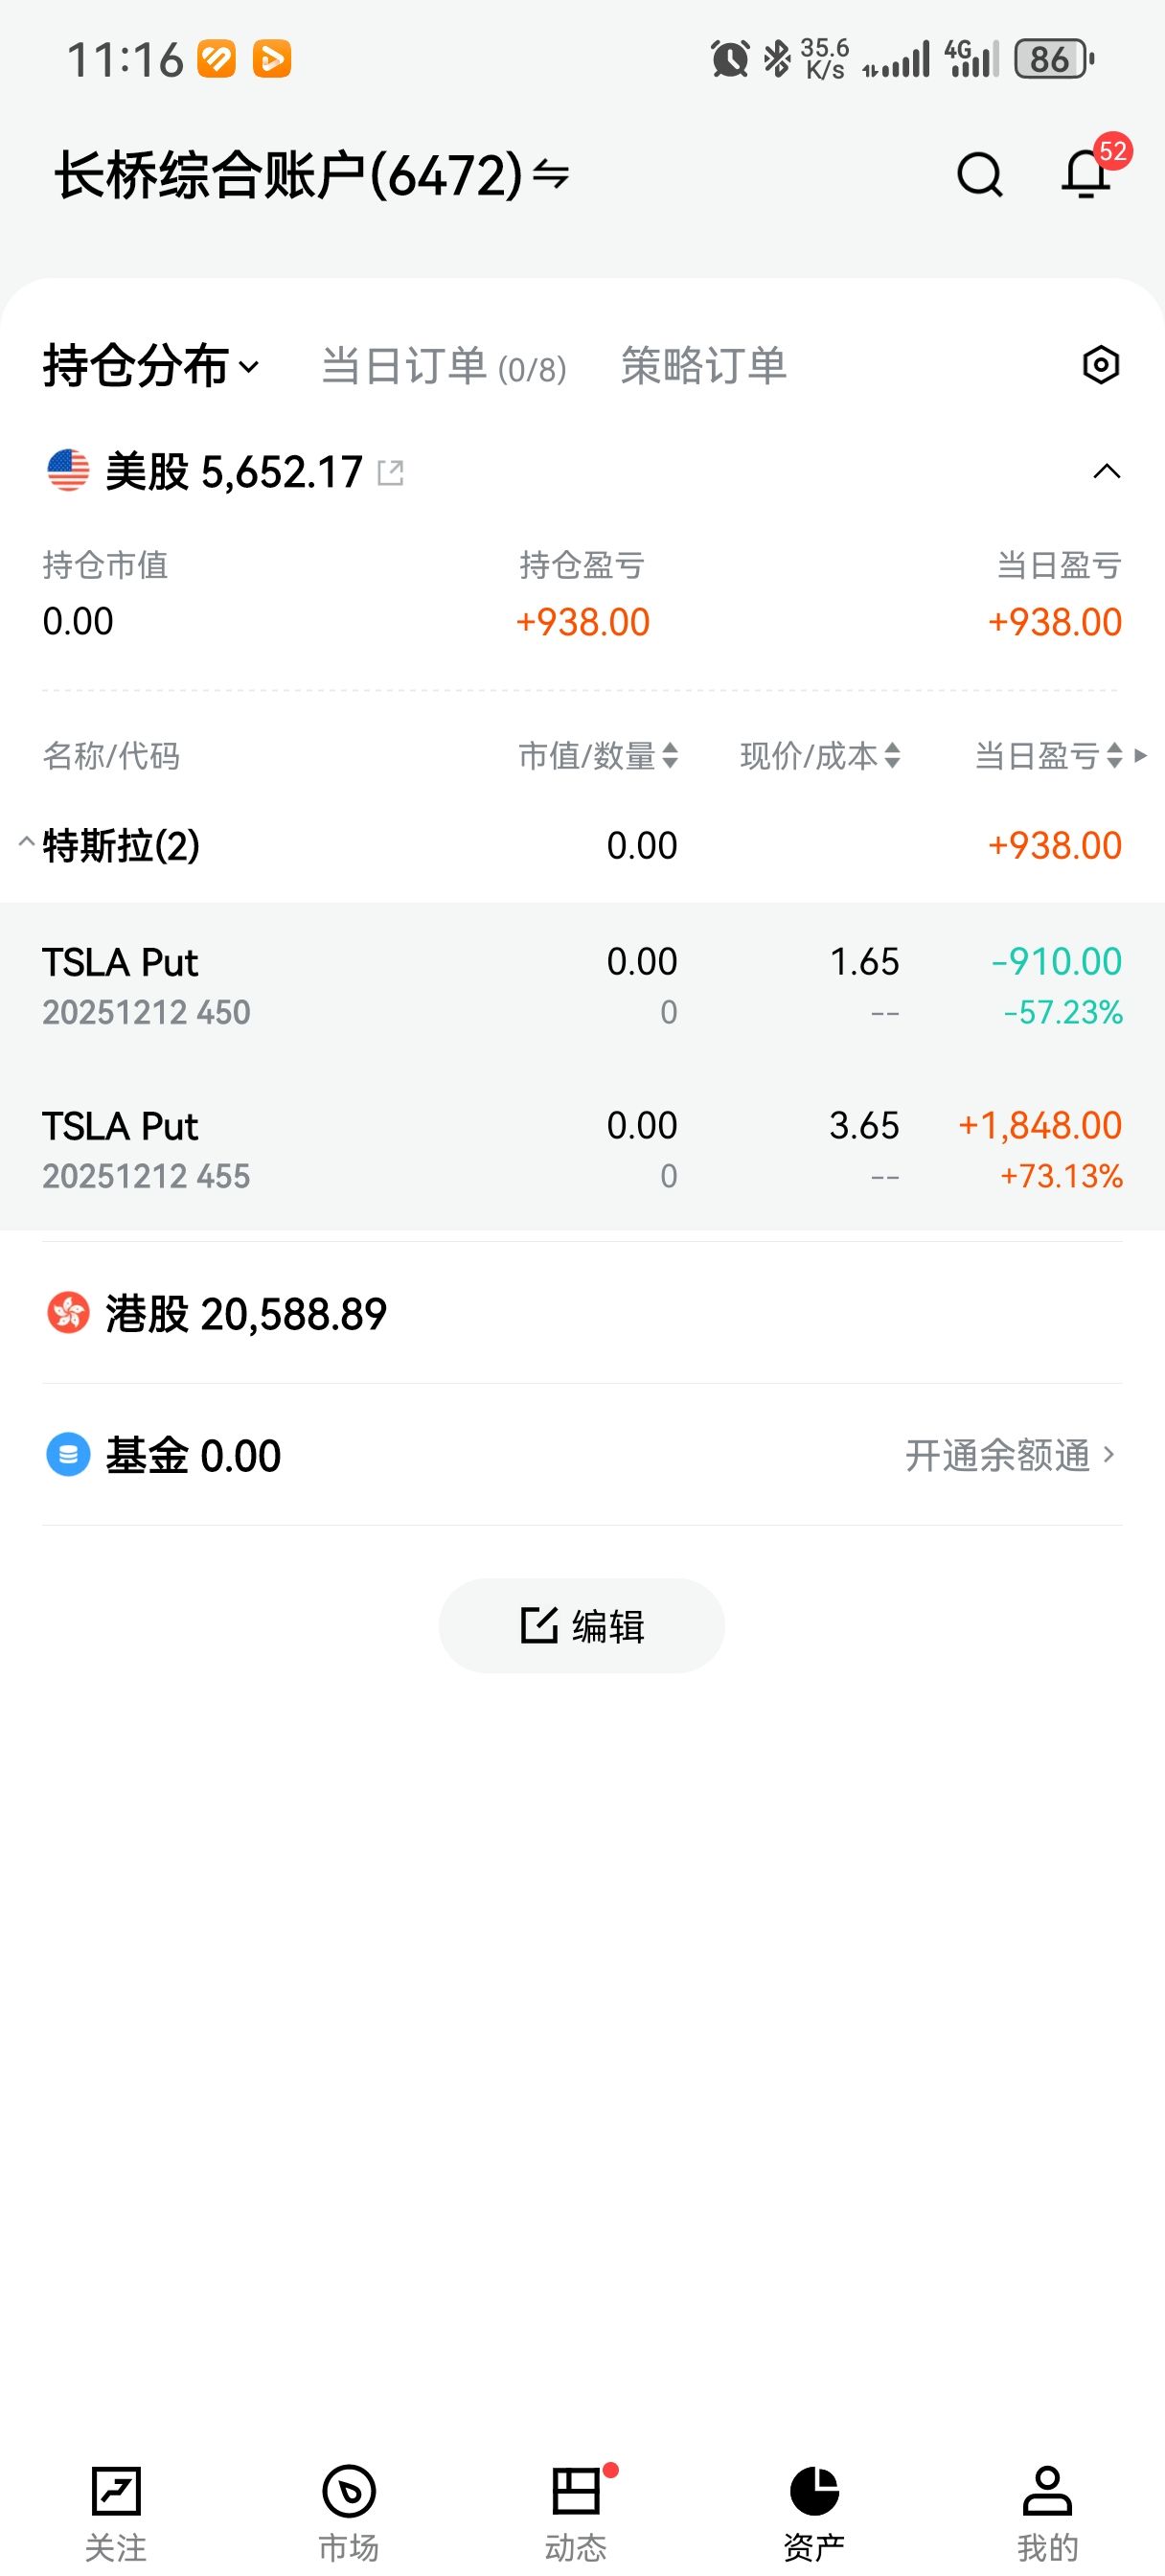Image resolution: width=1165 pixels, height=2576 pixels.
Task: Tap the 我的 profile icon
Action: (1047, 2492)
